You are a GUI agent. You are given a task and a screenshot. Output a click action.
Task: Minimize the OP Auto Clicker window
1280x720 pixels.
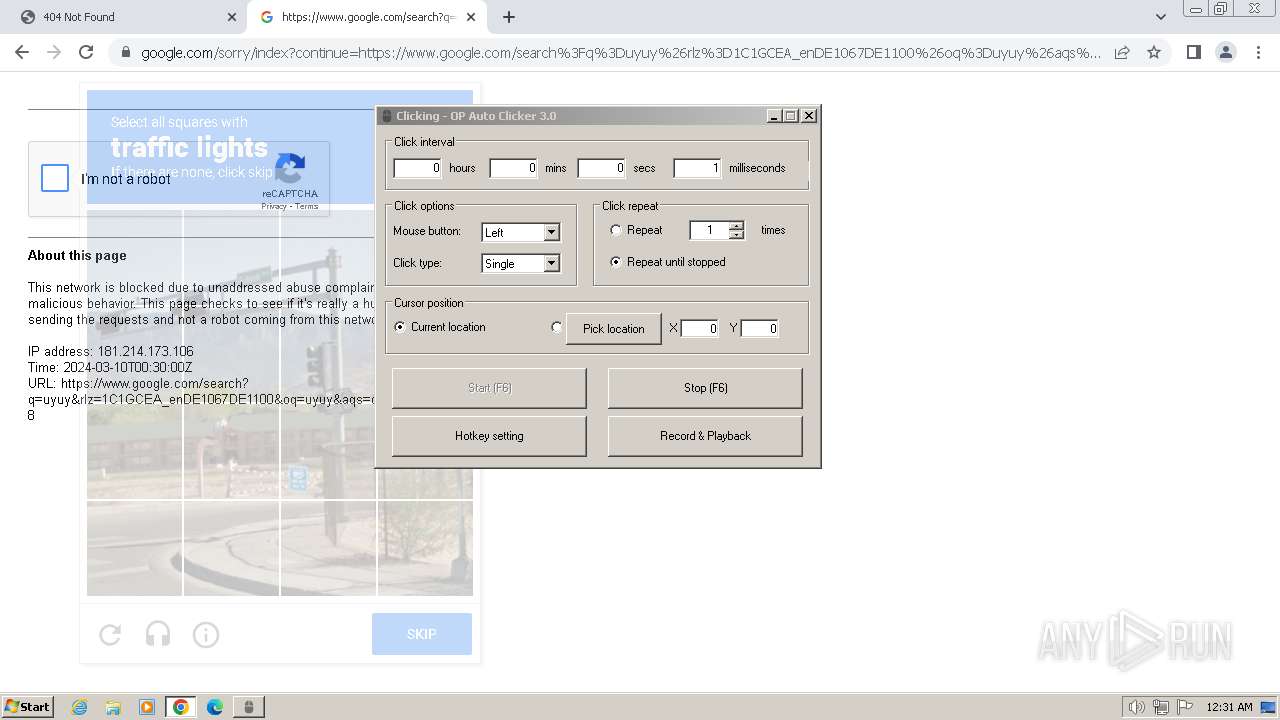tap(774, 116)
